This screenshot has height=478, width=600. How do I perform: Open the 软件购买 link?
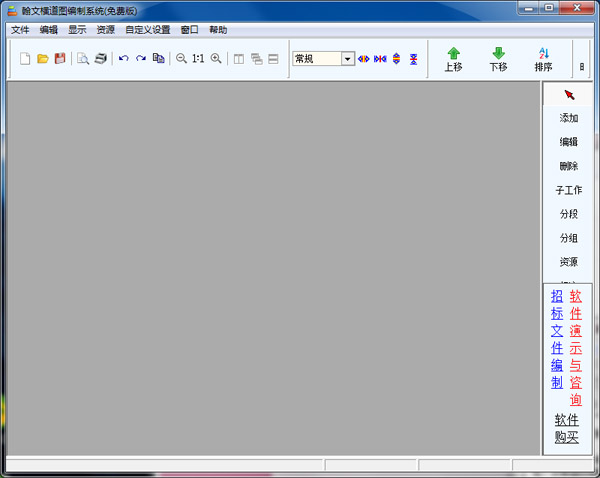[567, 428]
